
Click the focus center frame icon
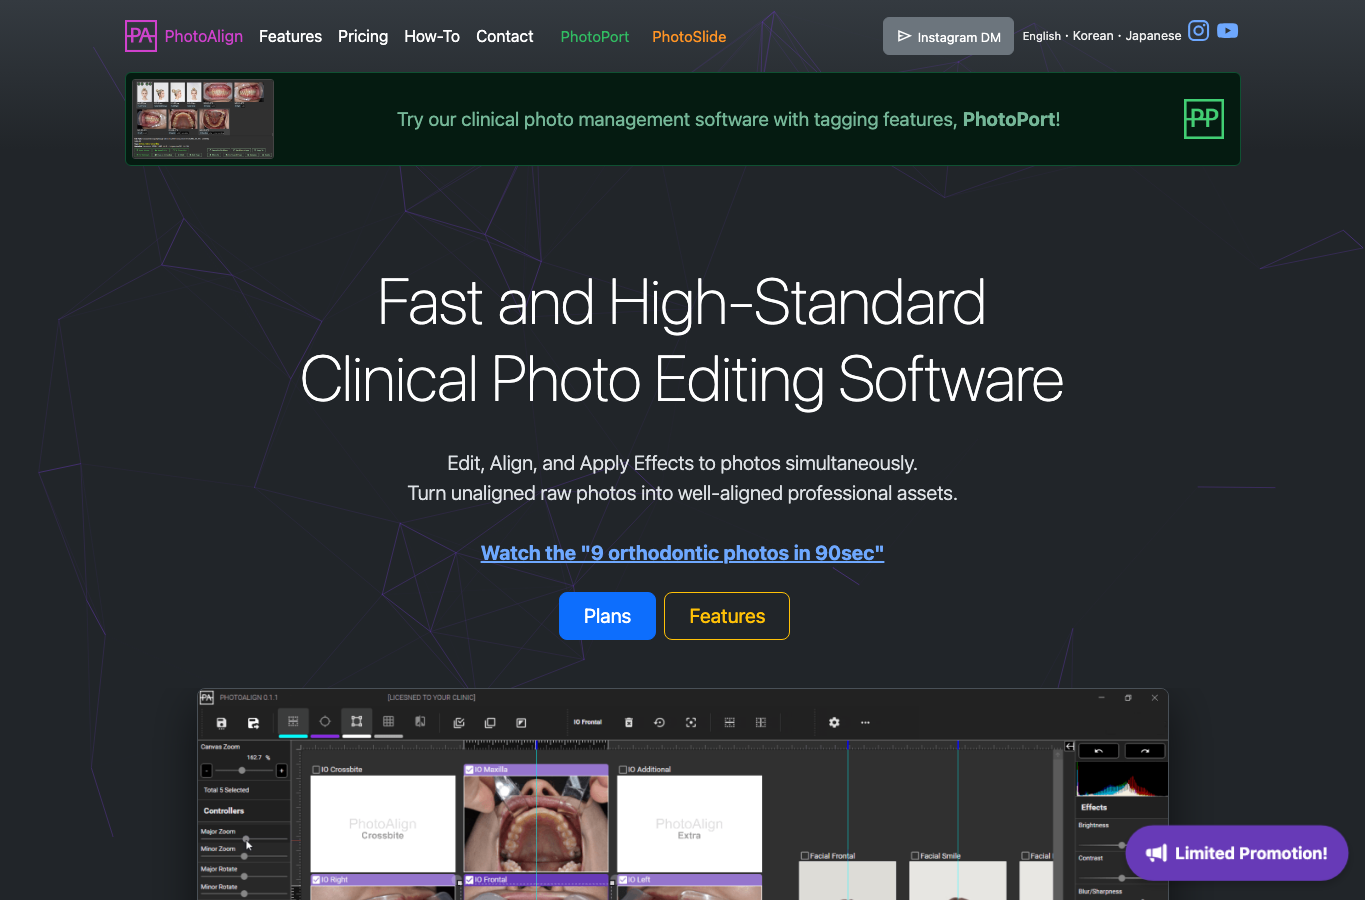(691, 723)
